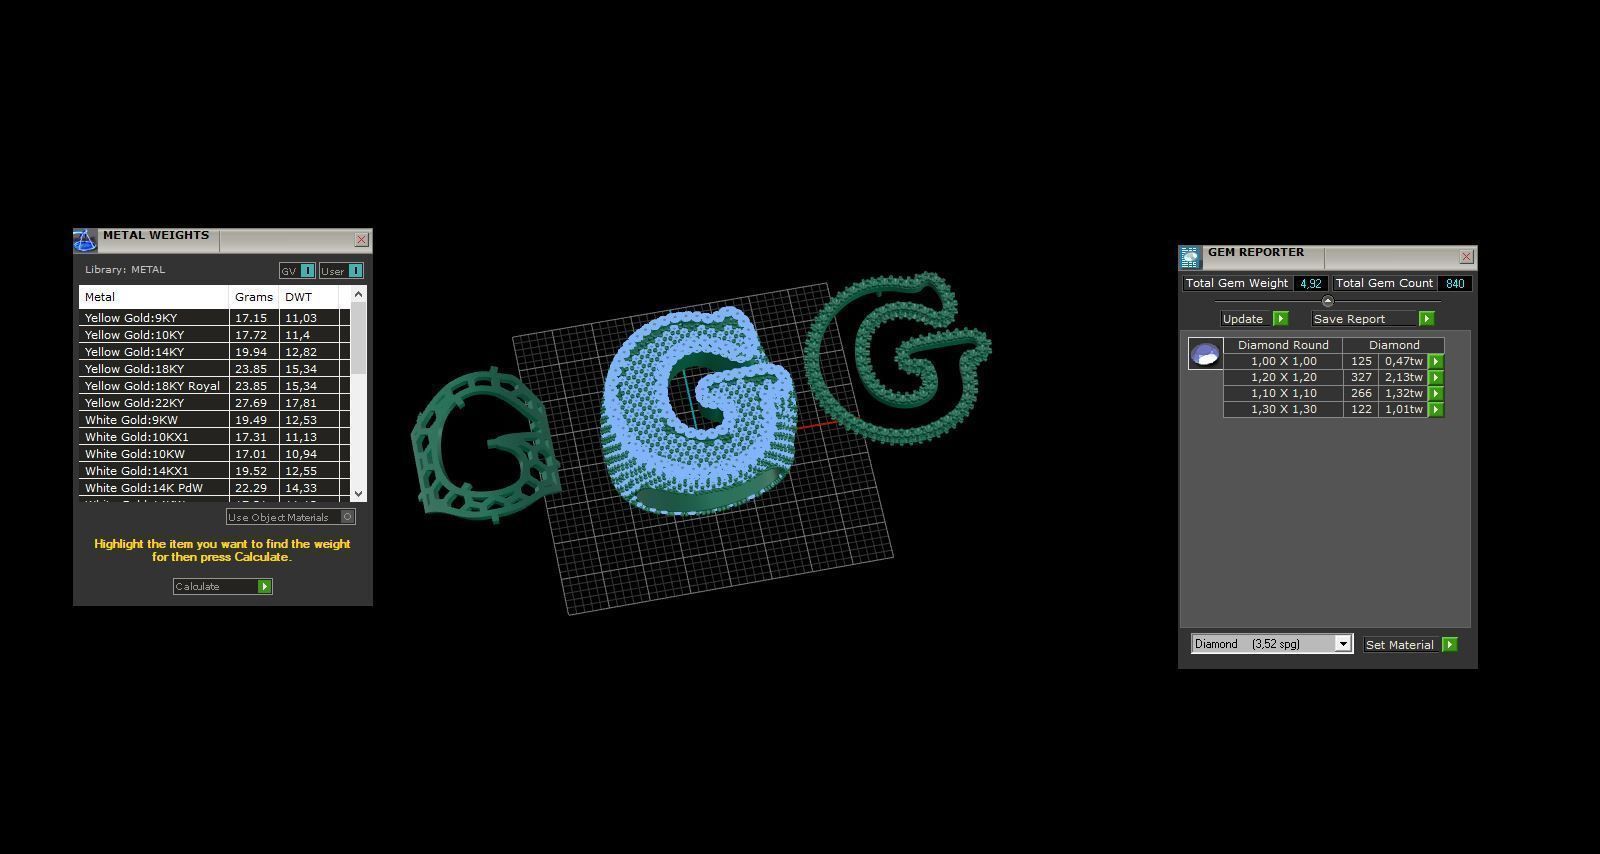The width and height of the screenshot is (1600, 854).
Task: Click the metal list scroll down arrow
Action: [358, 493]
